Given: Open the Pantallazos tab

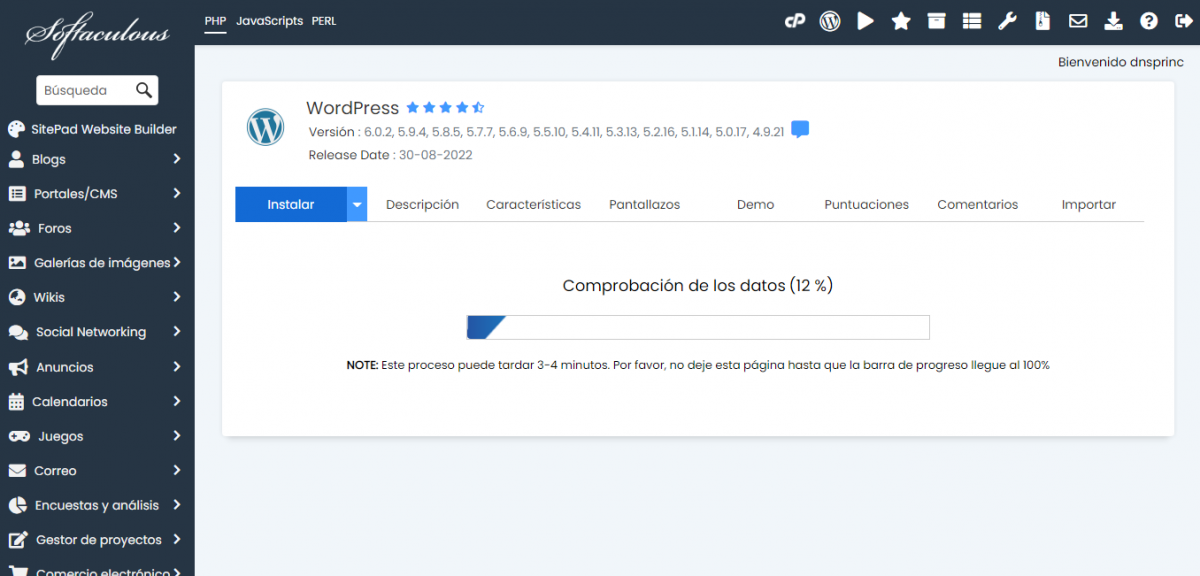Looking at the screenshot, I should (644, 204).
